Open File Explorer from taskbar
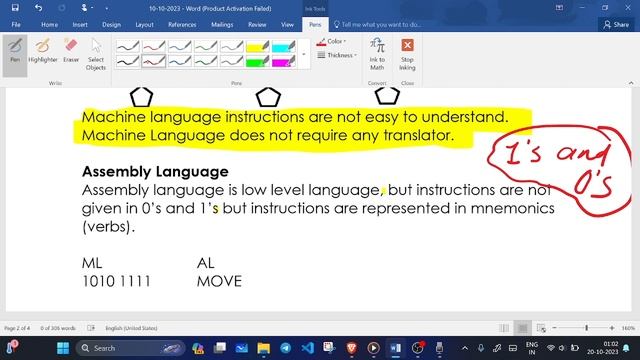This screenshot has width=640, height=360. pyautogui.click(x=264, y=348)
